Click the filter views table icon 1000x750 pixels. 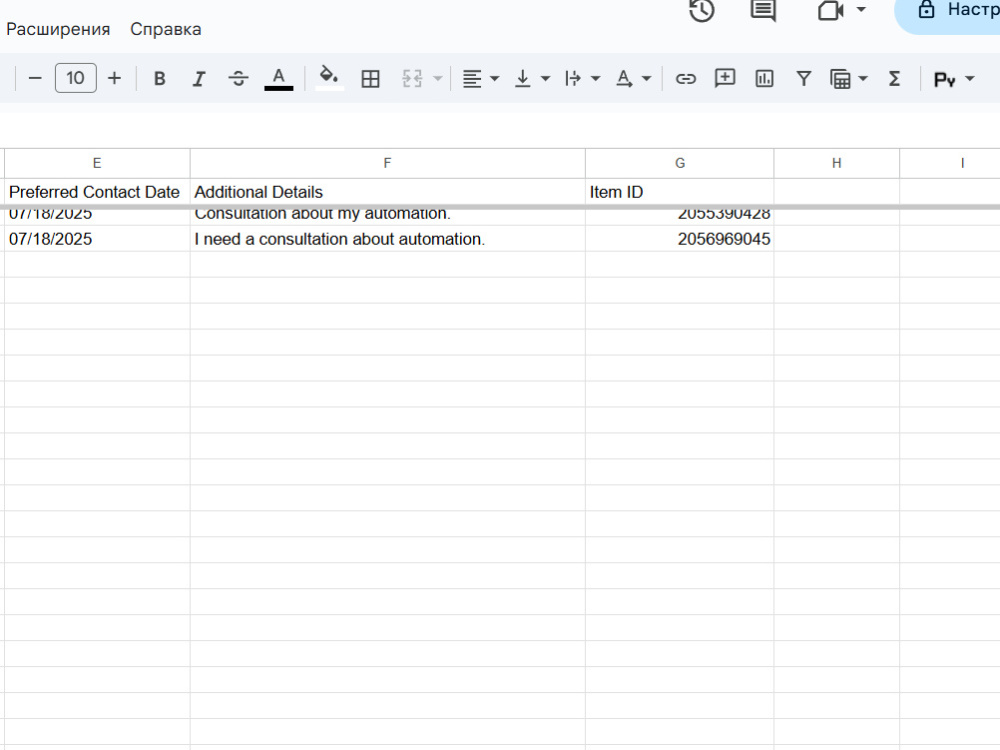pos(841,78)
